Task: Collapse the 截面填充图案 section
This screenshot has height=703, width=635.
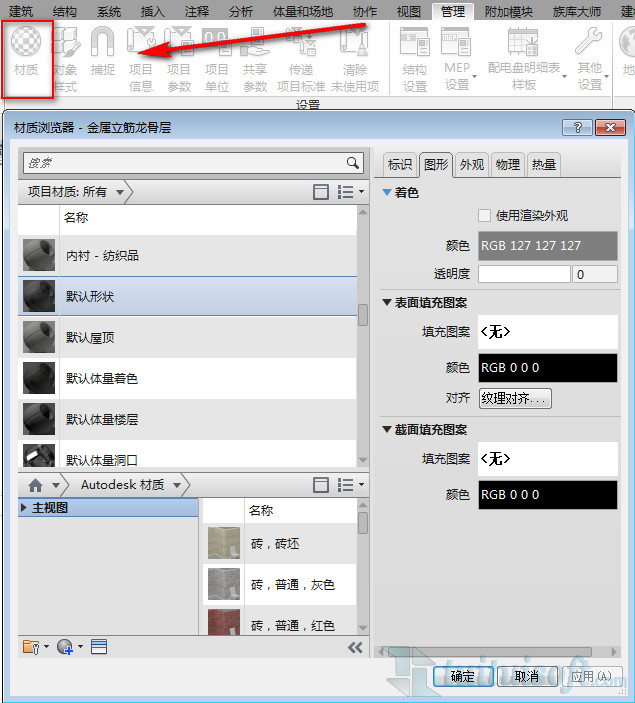Action: 387,430
